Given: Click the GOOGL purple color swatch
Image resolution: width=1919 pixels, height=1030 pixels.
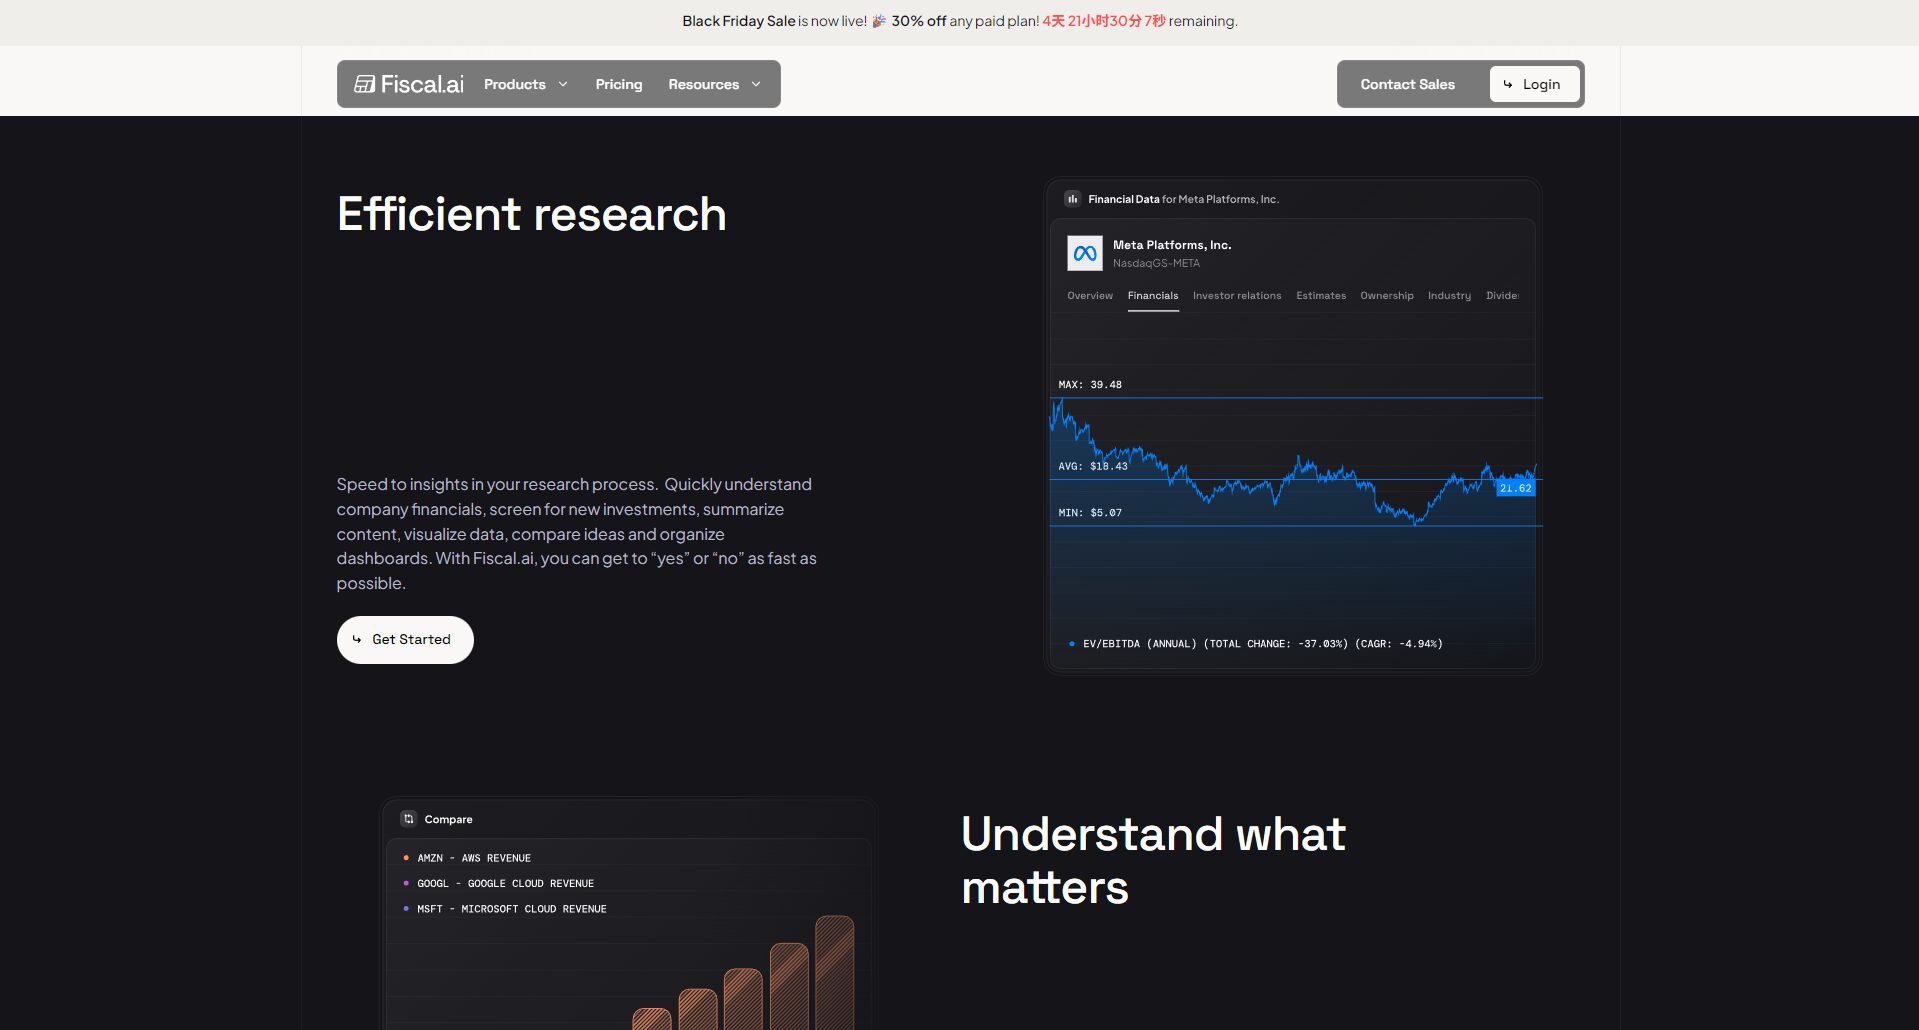Looking at the screenshot, I should [x=405, y=883].
